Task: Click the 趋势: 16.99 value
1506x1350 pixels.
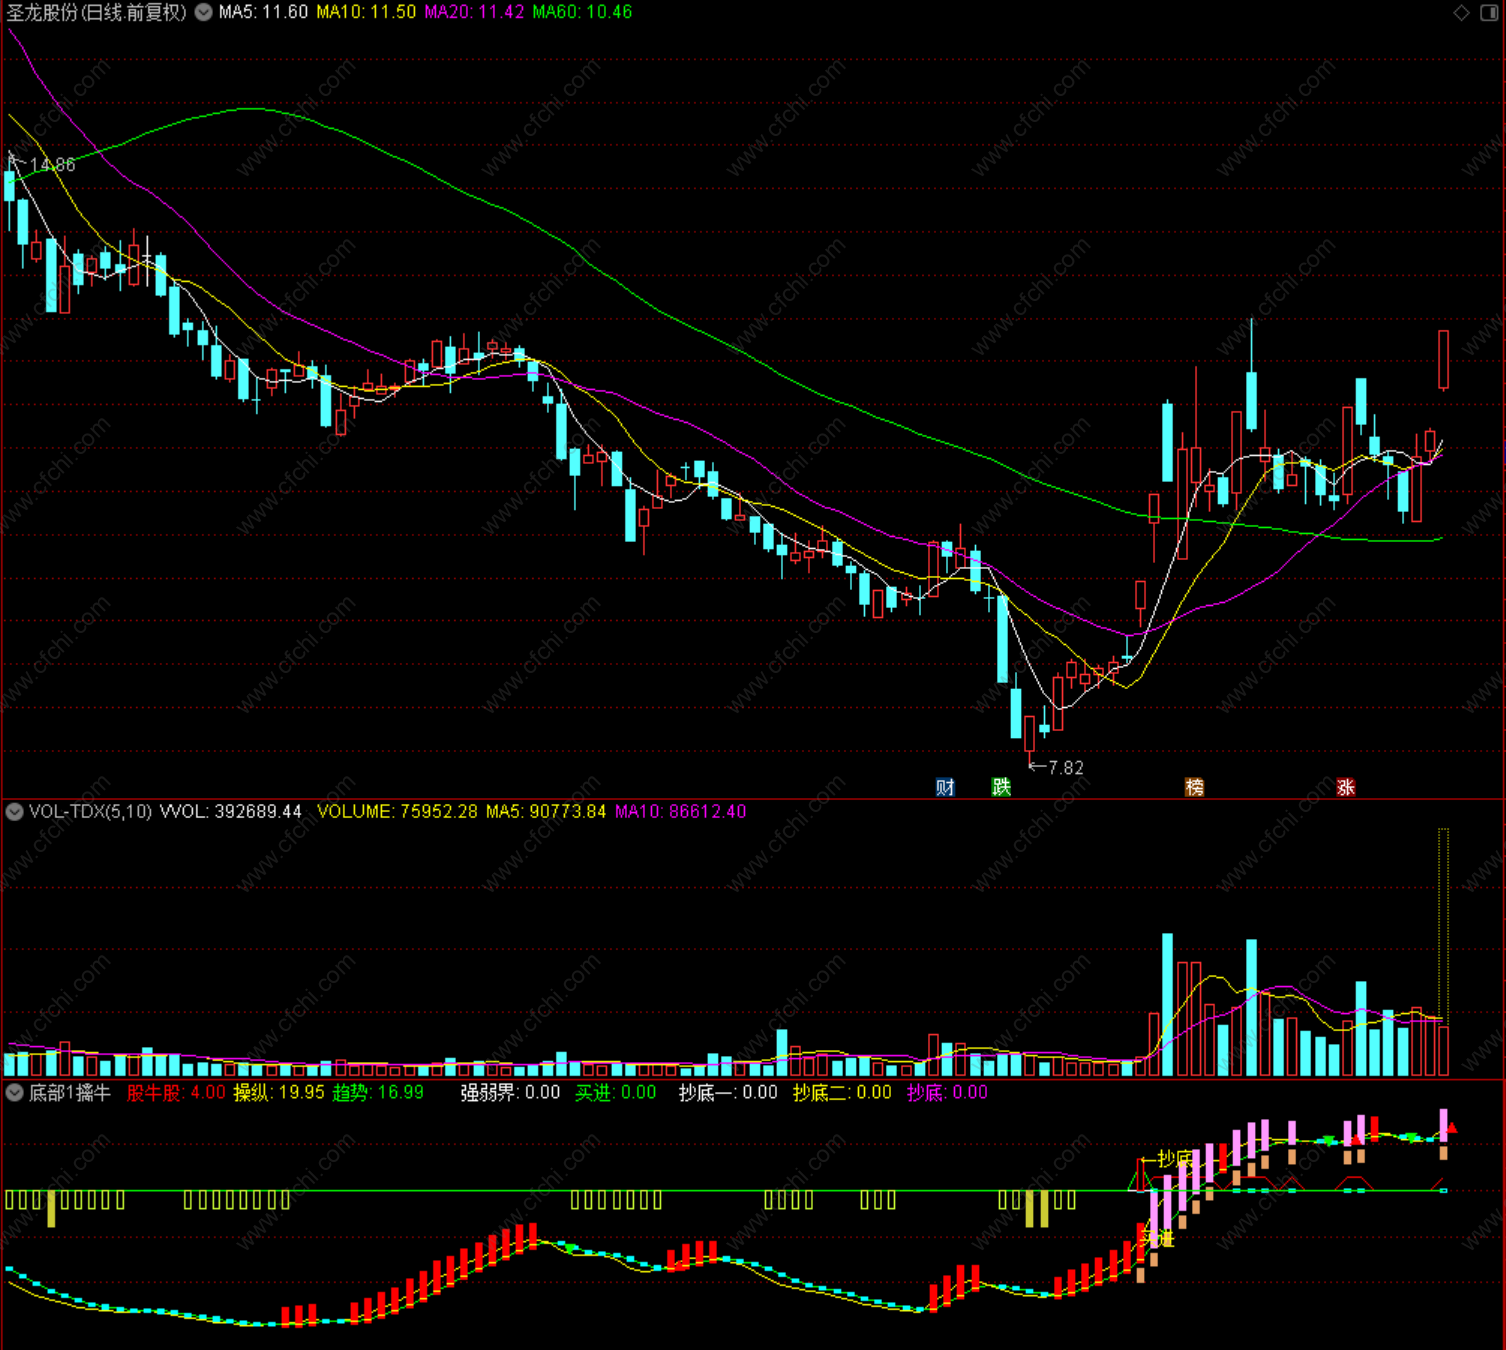Action: coord(378,1092)
